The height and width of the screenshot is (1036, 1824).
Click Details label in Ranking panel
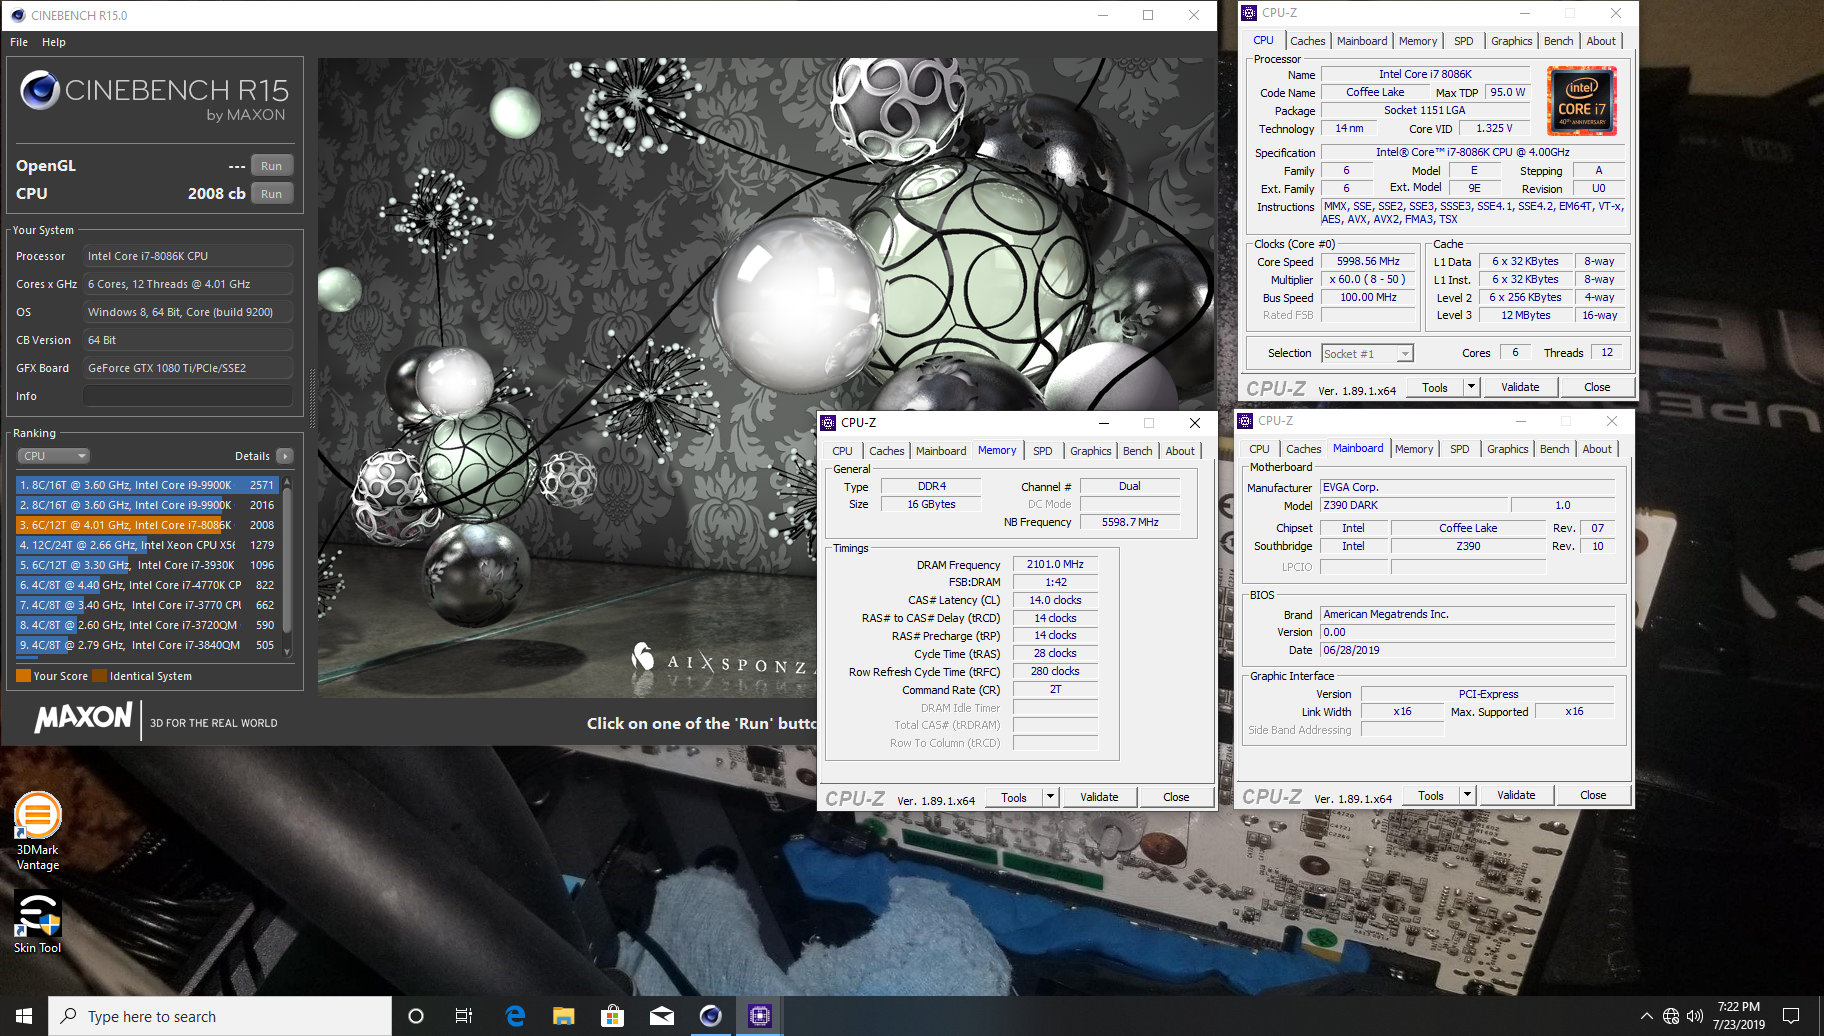252,456
